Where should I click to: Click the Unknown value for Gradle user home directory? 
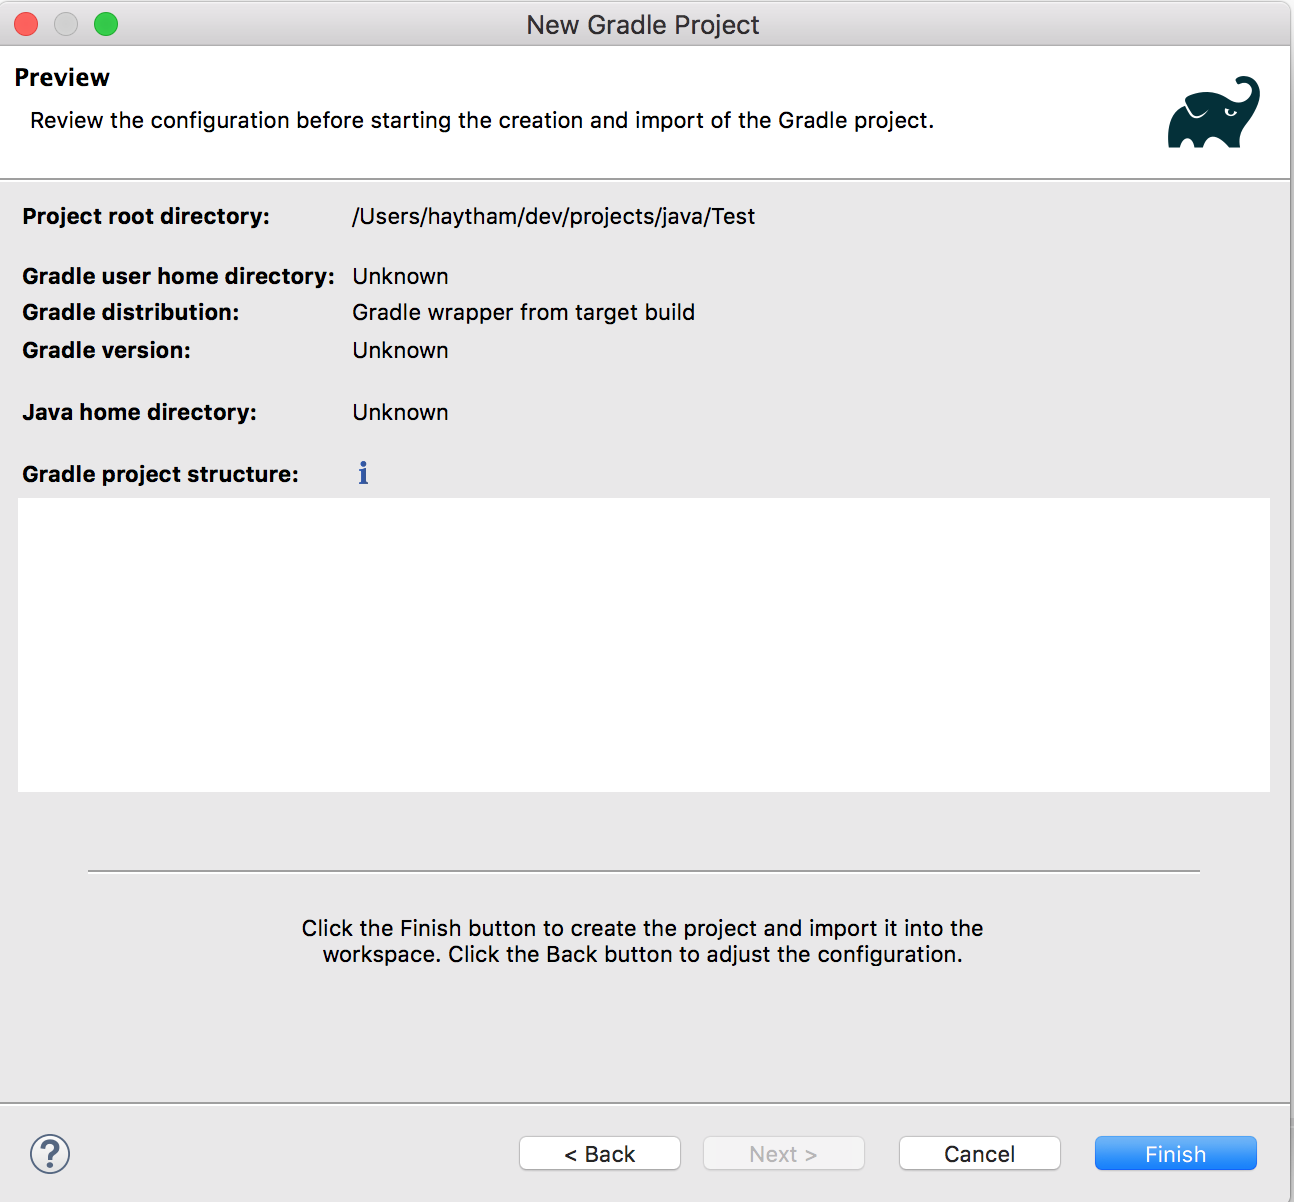click(400, 276)
